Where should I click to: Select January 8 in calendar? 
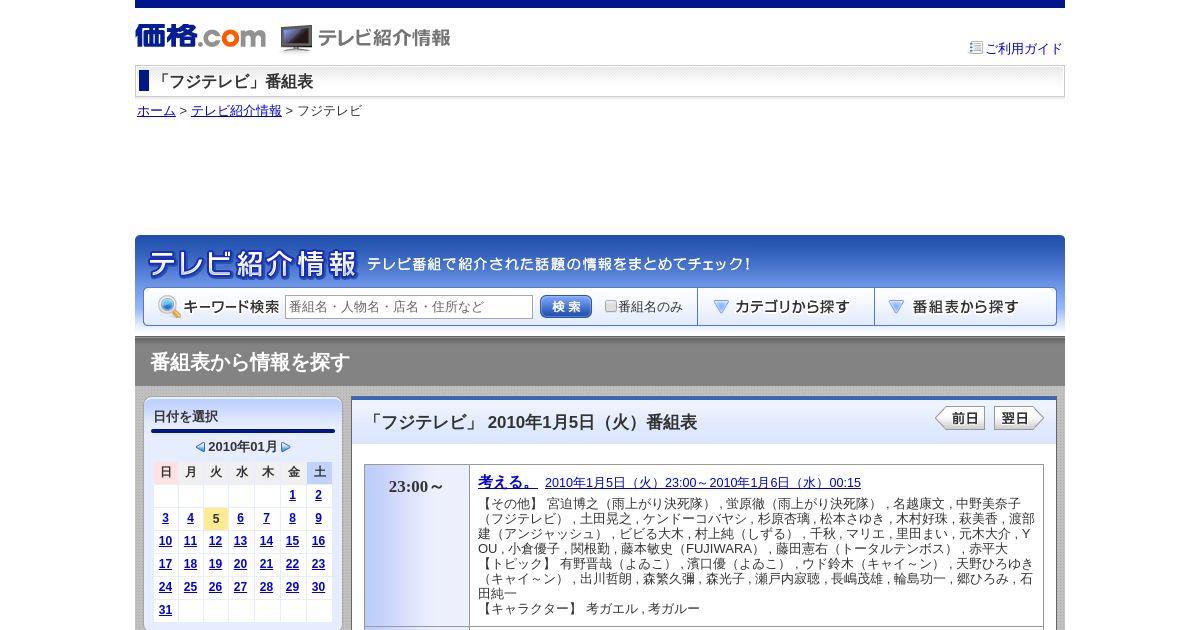click(x=293, y=518)
